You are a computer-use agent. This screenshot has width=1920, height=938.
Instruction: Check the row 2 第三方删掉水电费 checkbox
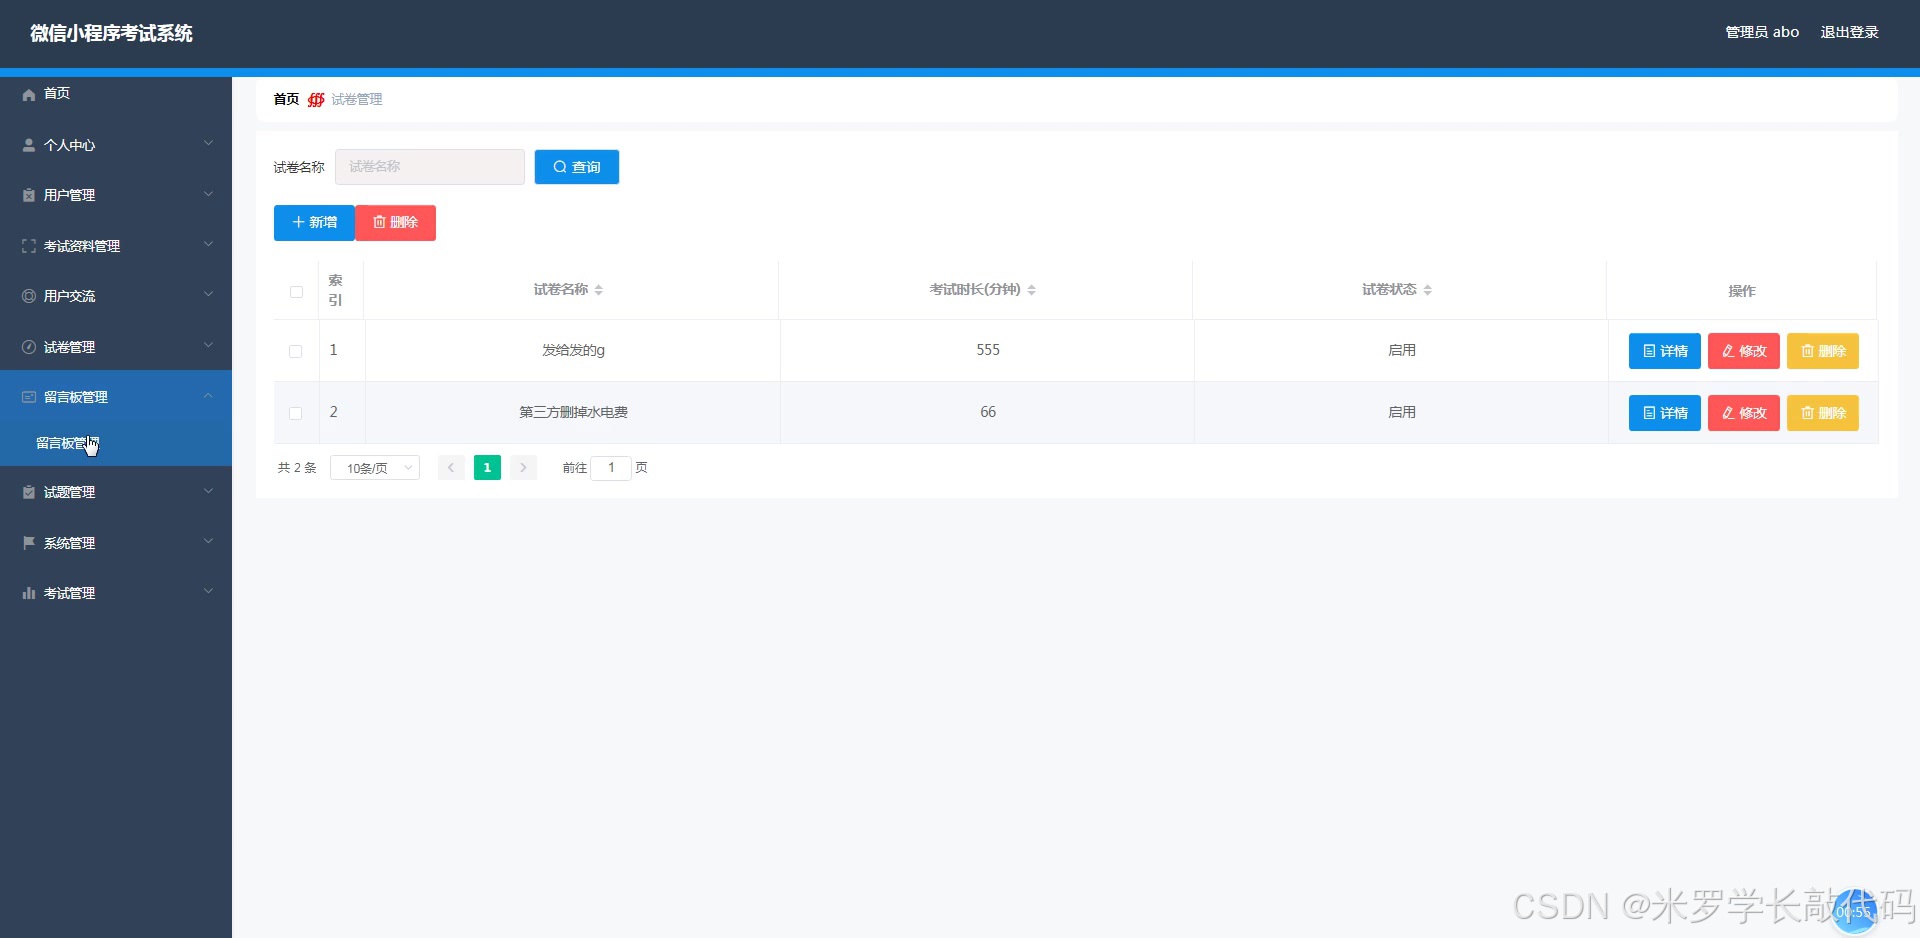click(x=296, y=413)
